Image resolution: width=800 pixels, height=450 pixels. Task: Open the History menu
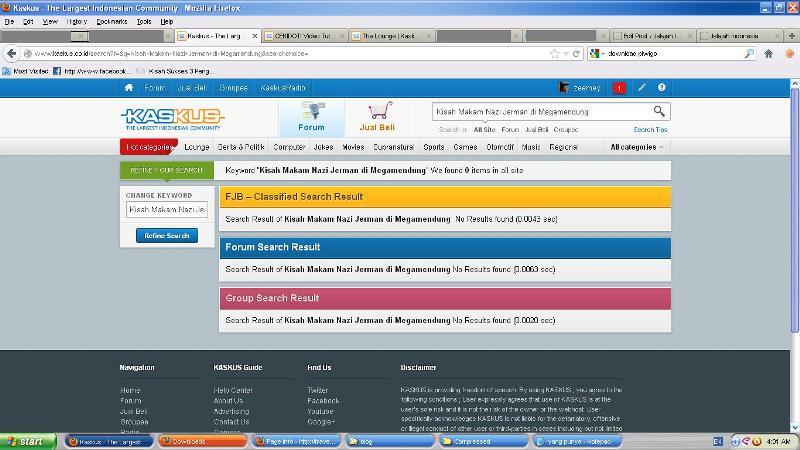[x=77, y=21]
